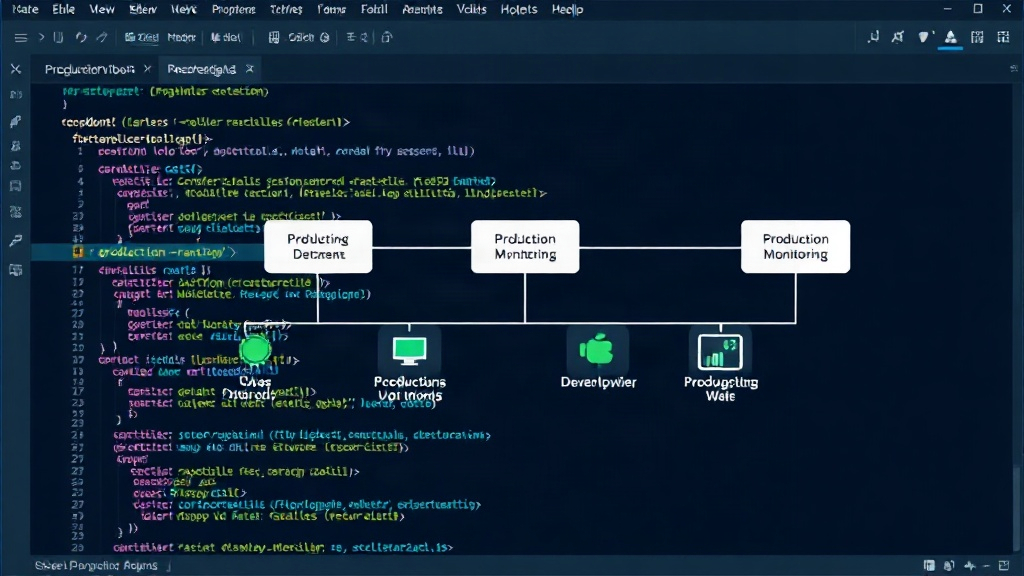Open the second menu bar item

63,9
